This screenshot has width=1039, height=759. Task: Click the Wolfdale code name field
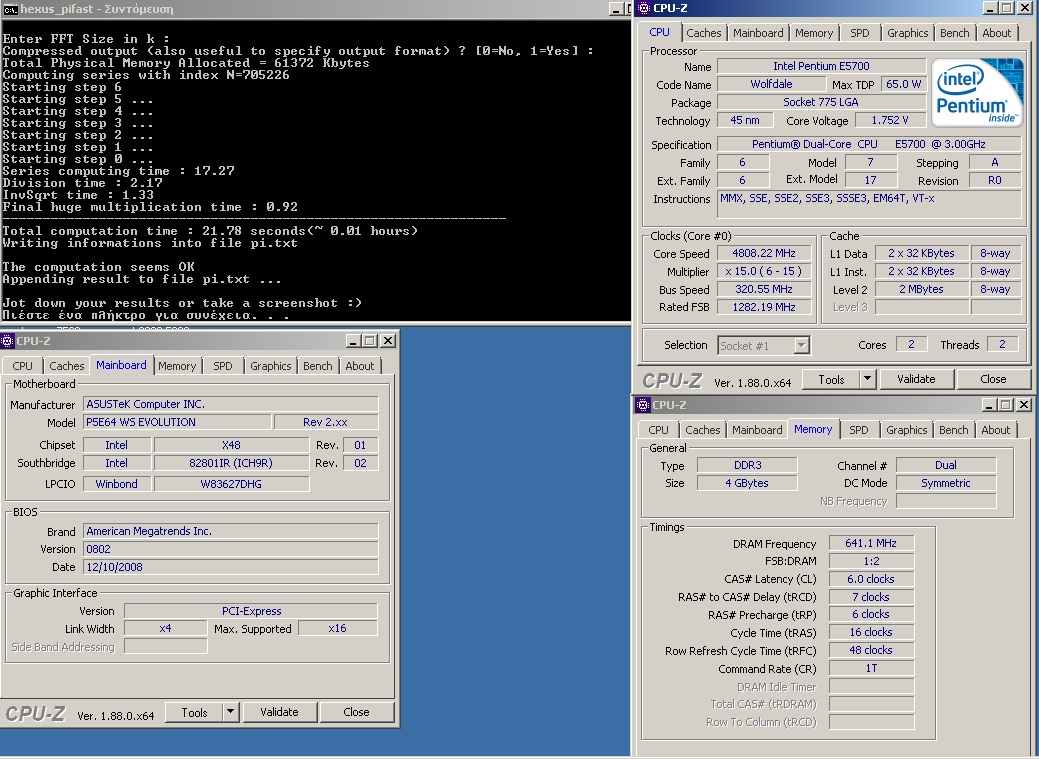pyautogui.click(x=771, y=84)
